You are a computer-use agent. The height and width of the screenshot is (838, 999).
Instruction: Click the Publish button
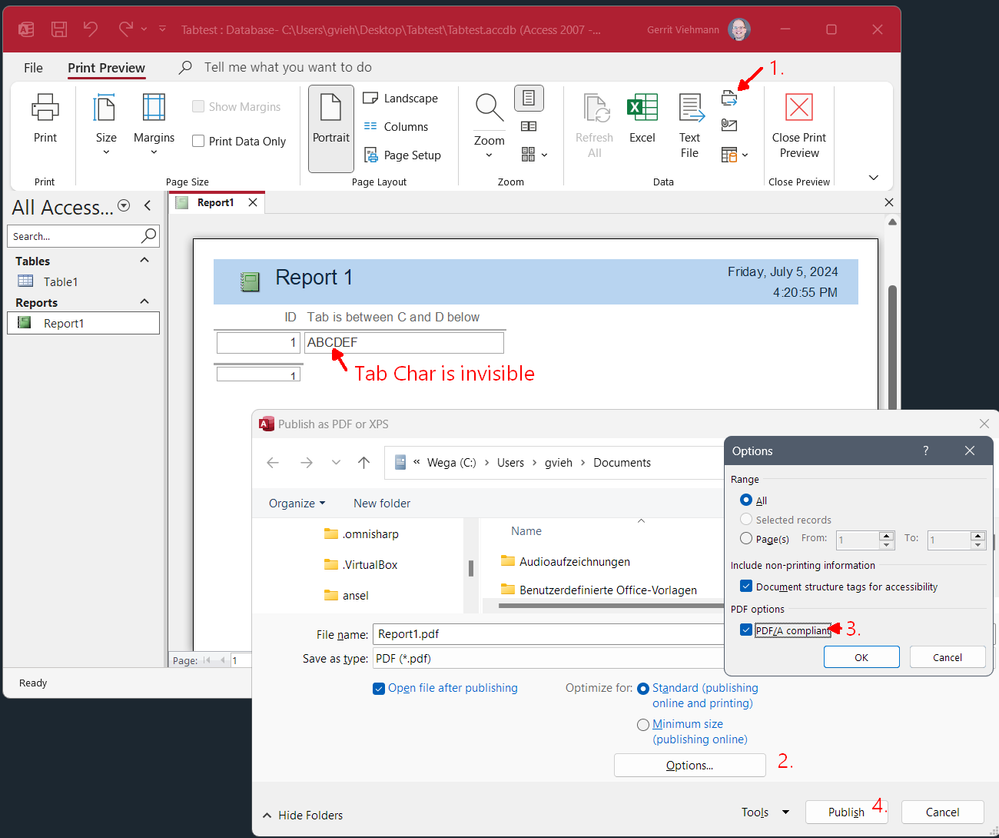(x=846, y=812)
